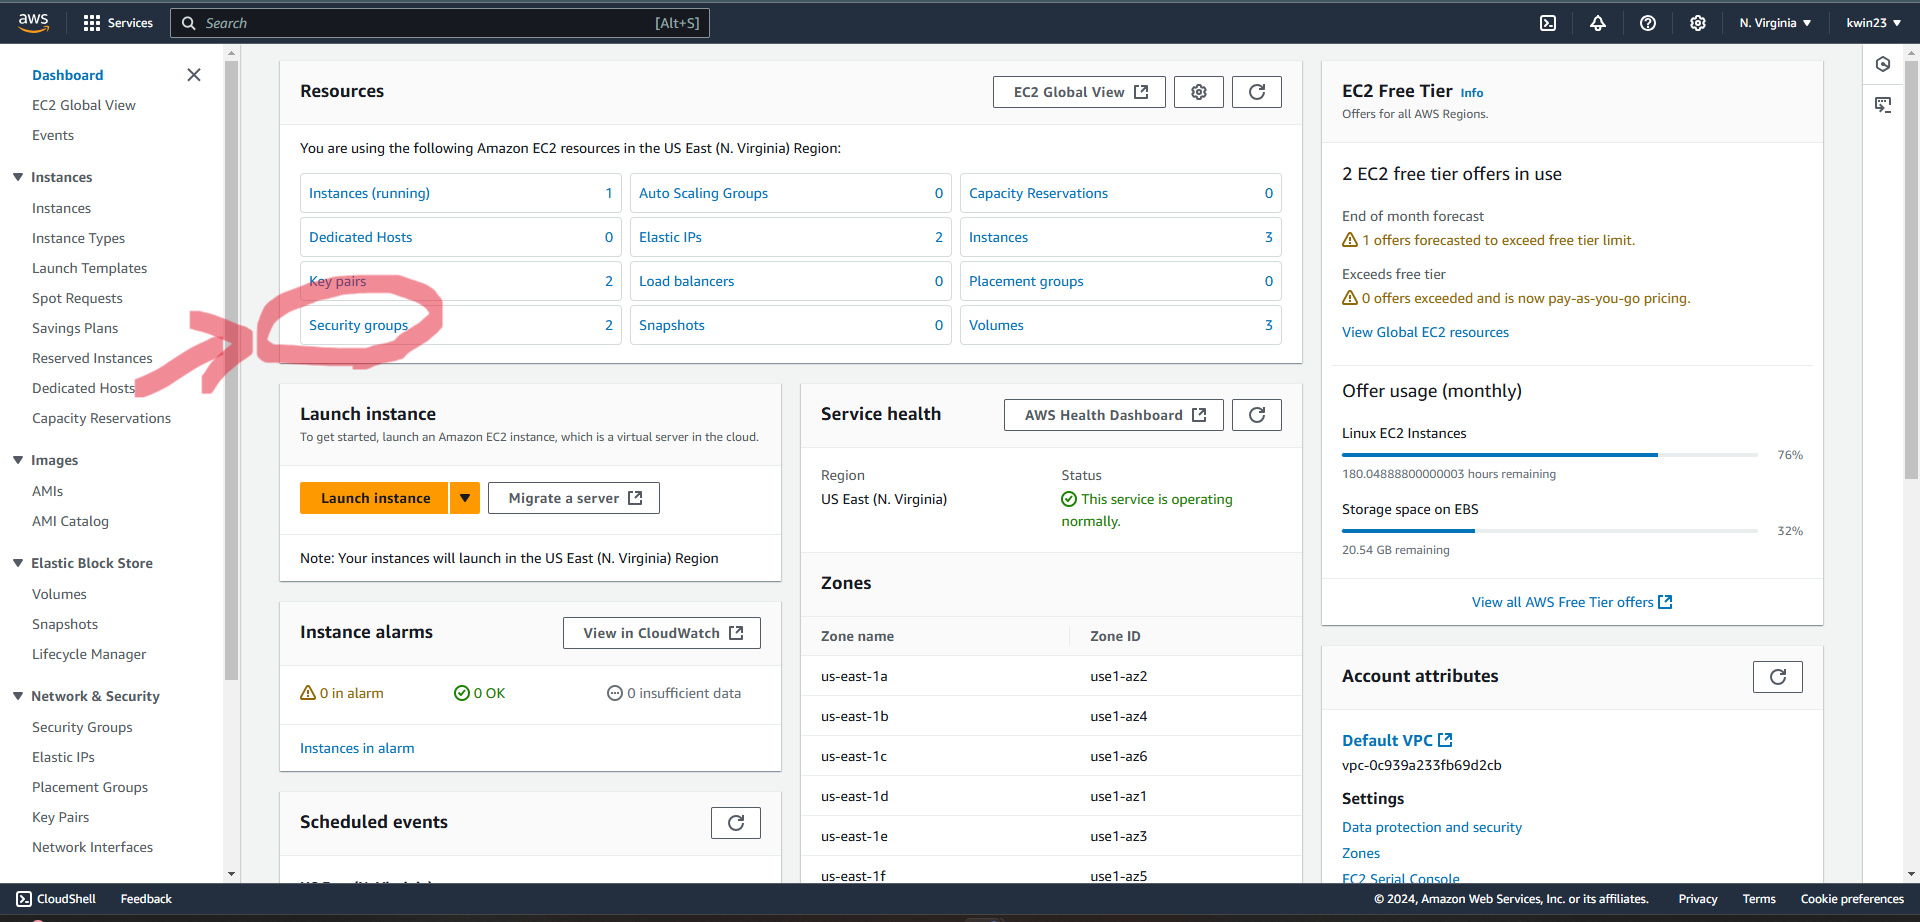1920x922 pixels.
Task: Open Key Pairs in the sidebar
Action: [60, 817]
